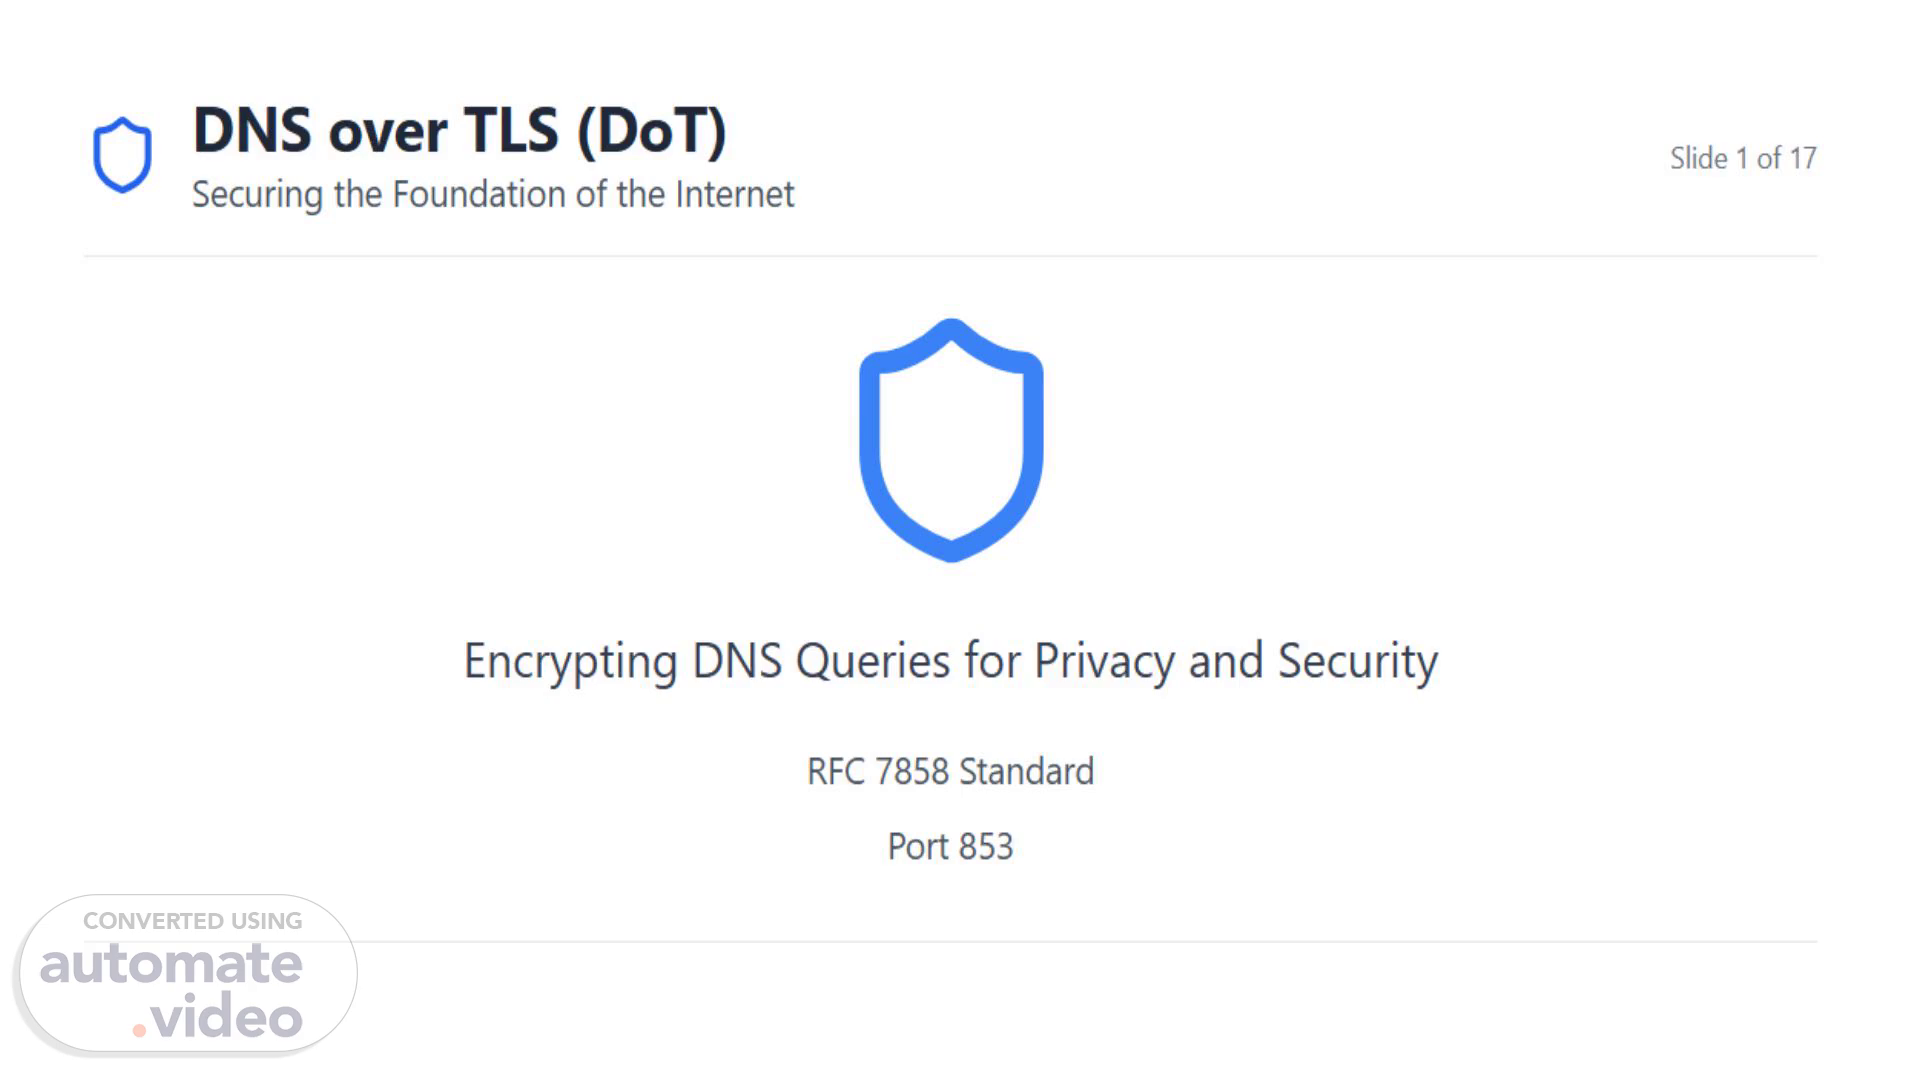Select the word "Security" in the heading
This screenshot has width=1920, height=1080.
coord(1357,661)
